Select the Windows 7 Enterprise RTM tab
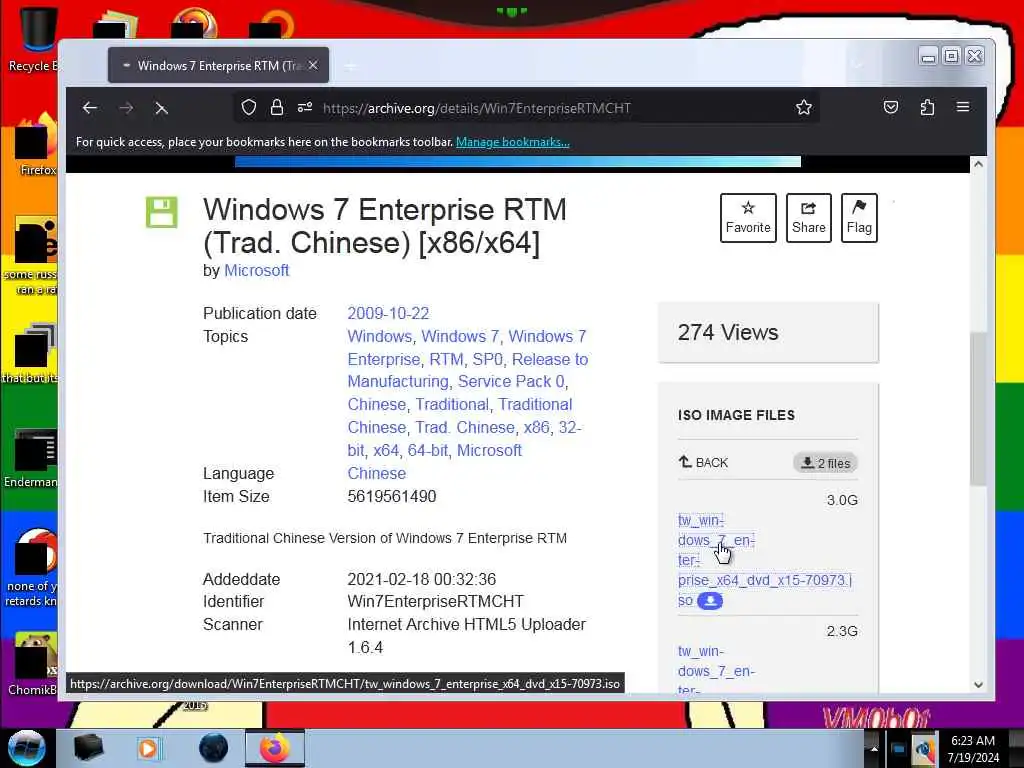The height and width of the screenshot is (768, 1024). 218,65
